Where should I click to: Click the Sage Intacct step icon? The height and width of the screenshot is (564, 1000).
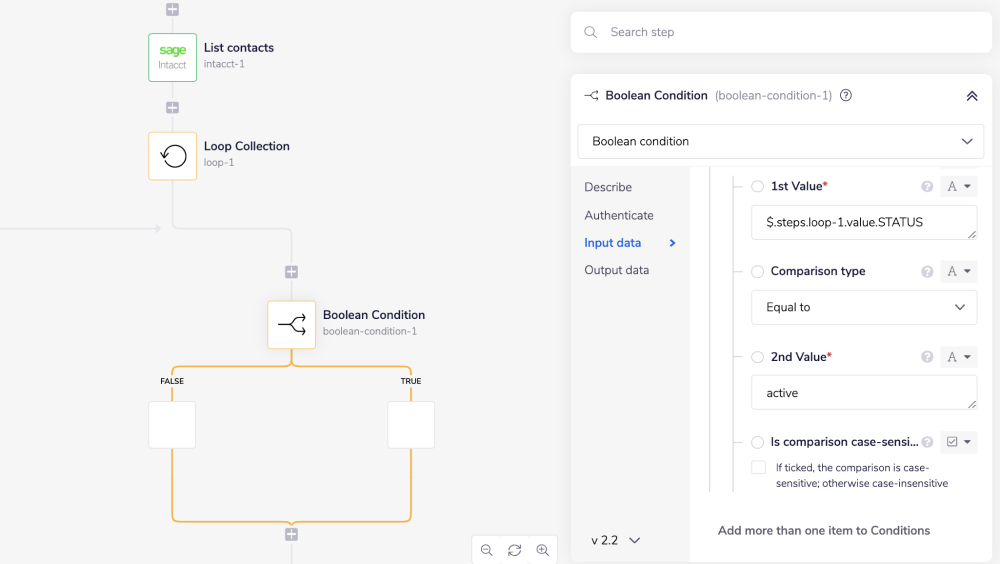point(172,57)
